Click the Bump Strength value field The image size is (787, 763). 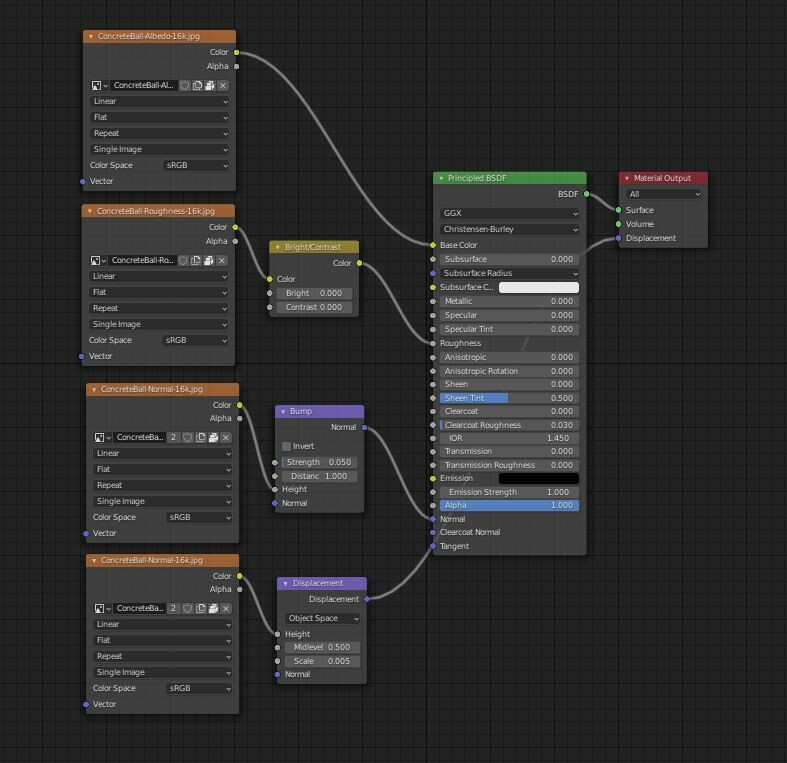(319, 462)
